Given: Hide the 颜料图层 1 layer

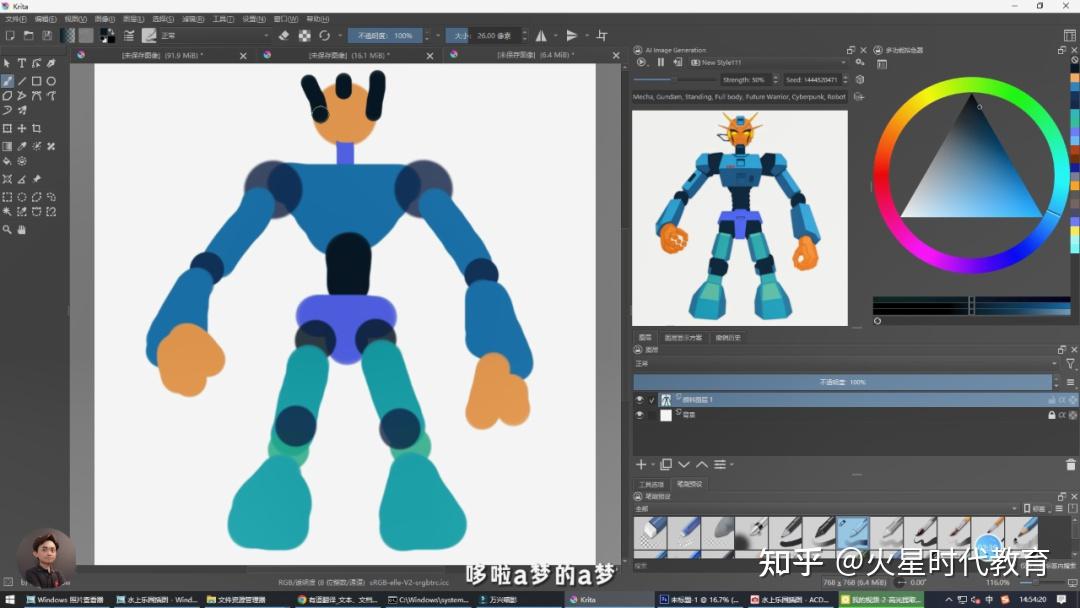Looking at the screenshot, I should 639,399.
